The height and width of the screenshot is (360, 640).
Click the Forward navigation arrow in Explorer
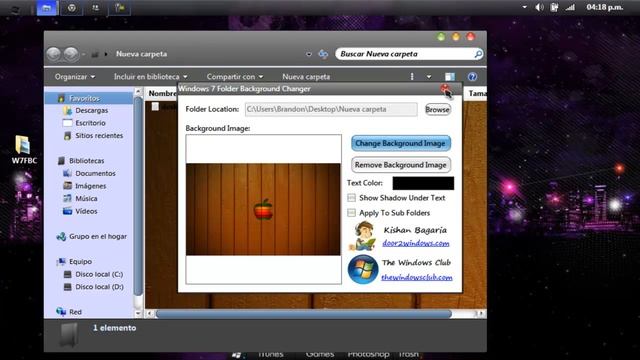click(71, 54)
